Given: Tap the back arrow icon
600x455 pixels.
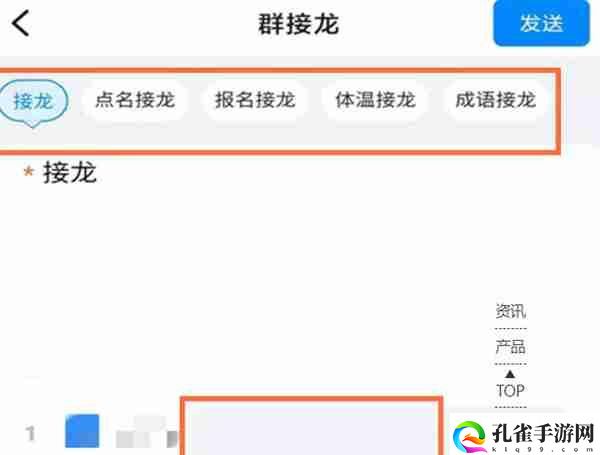Looking at the screenshot, I should coord(21,23).
